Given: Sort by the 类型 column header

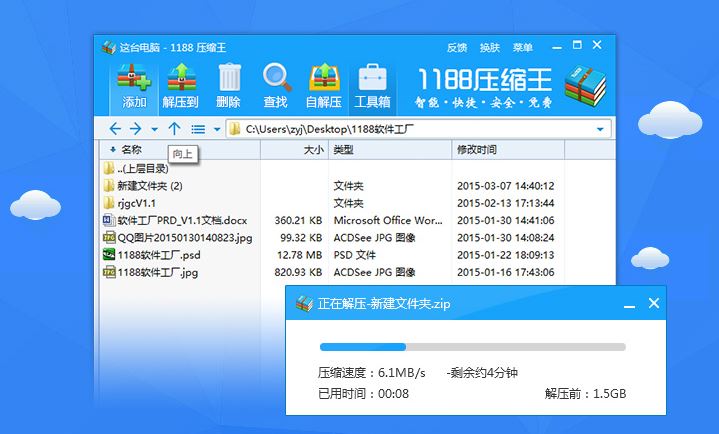Looking at the screenshot, I should pos(390,150).
